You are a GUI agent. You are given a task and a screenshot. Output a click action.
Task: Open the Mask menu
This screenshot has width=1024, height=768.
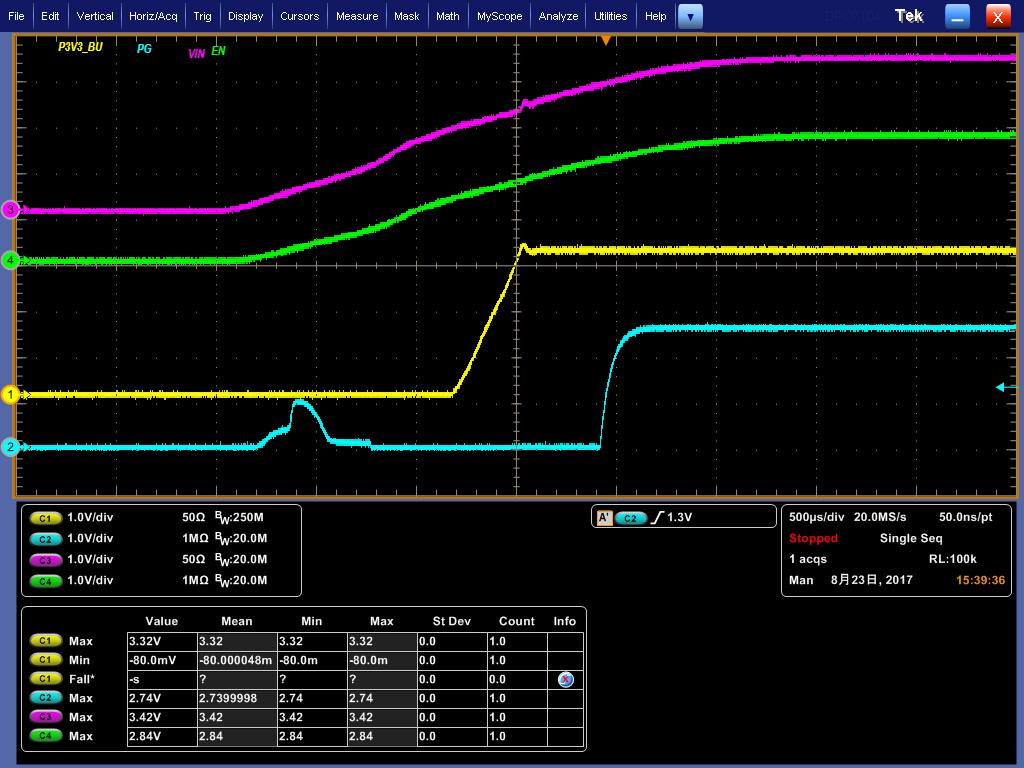(x=406, y=16)
